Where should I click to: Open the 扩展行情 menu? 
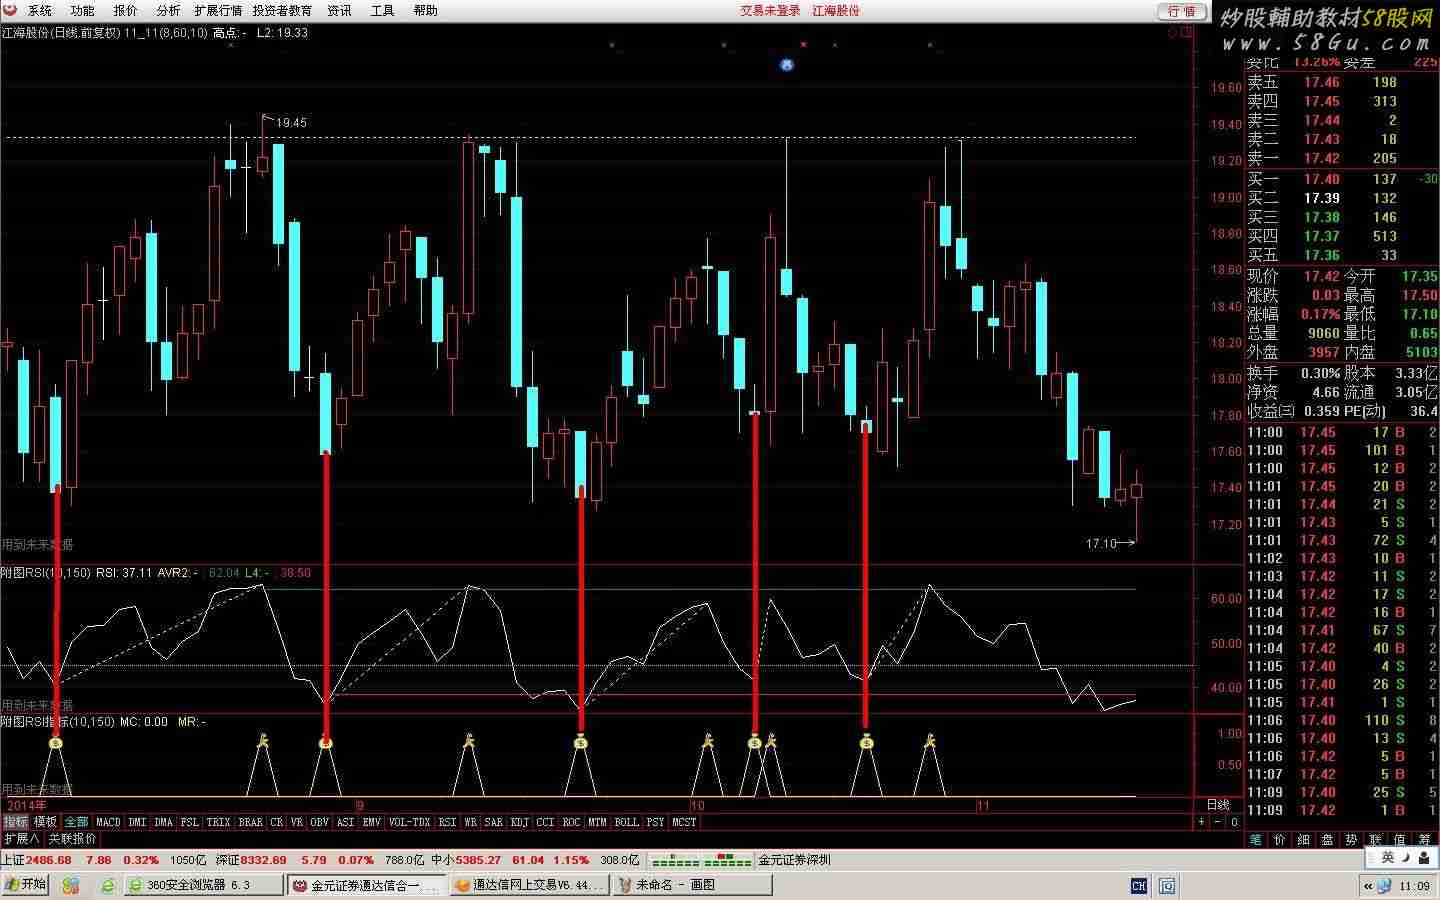218,10
